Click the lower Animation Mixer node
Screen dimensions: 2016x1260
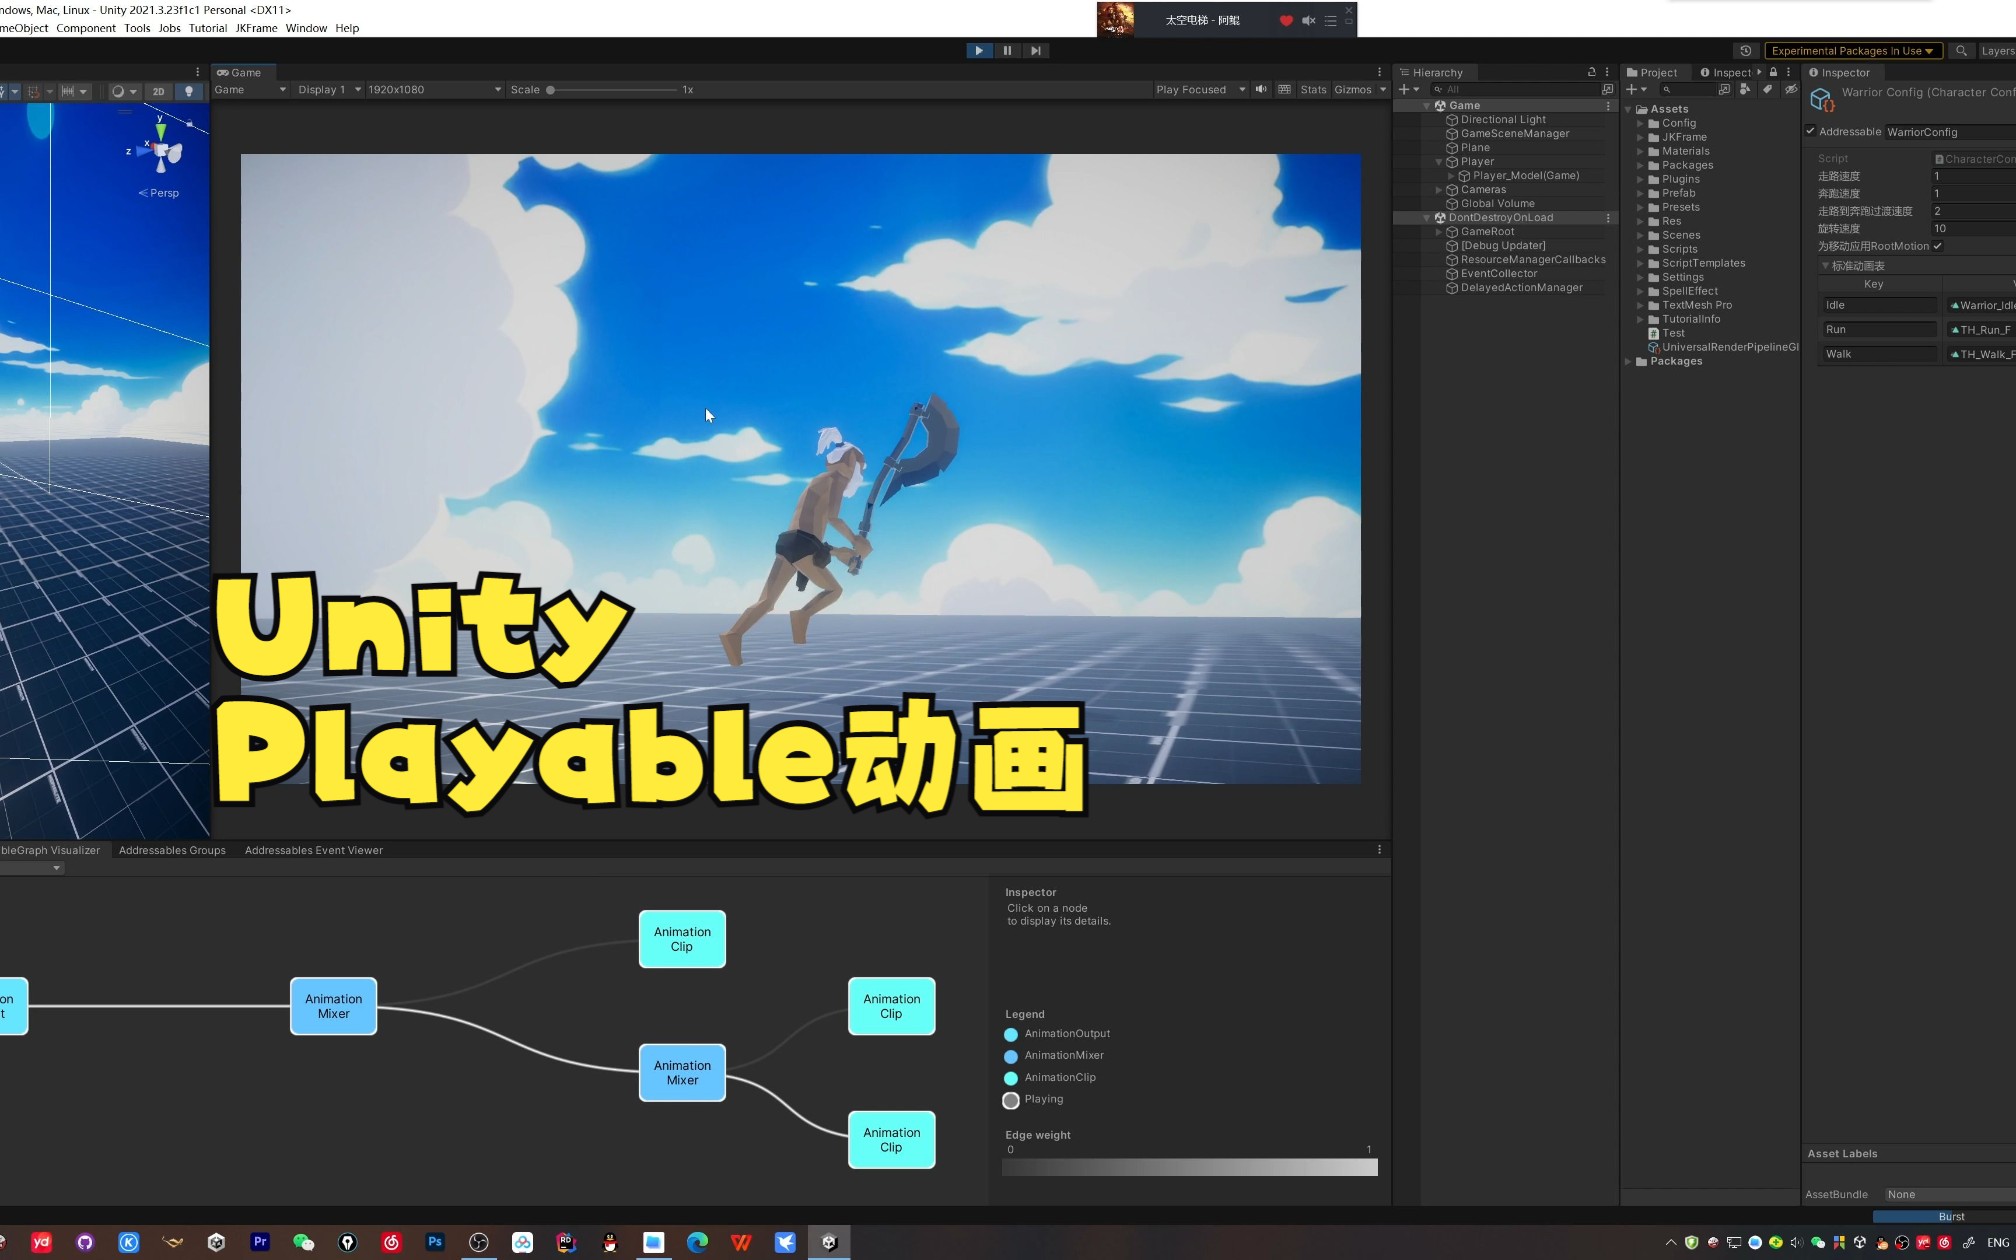pyautogui.click(x=682, y=1073)
